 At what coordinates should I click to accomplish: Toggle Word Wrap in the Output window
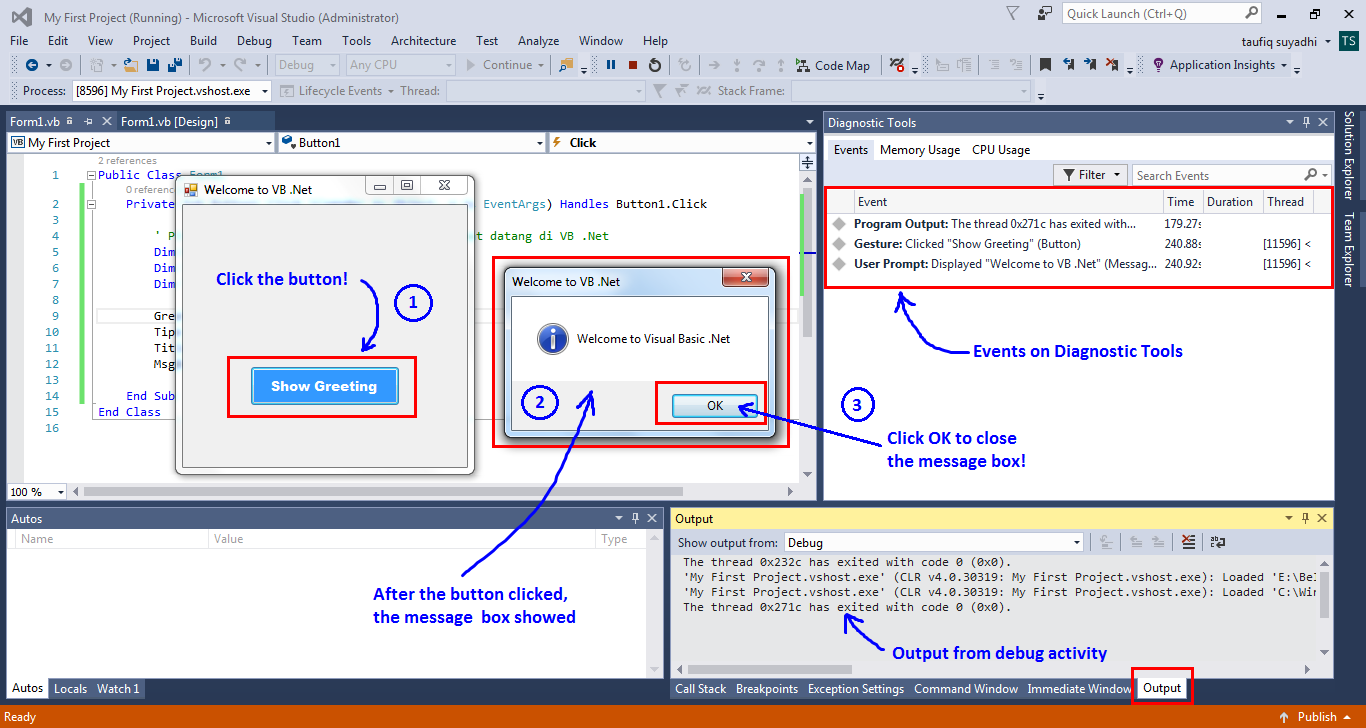tap(1218, 541)
